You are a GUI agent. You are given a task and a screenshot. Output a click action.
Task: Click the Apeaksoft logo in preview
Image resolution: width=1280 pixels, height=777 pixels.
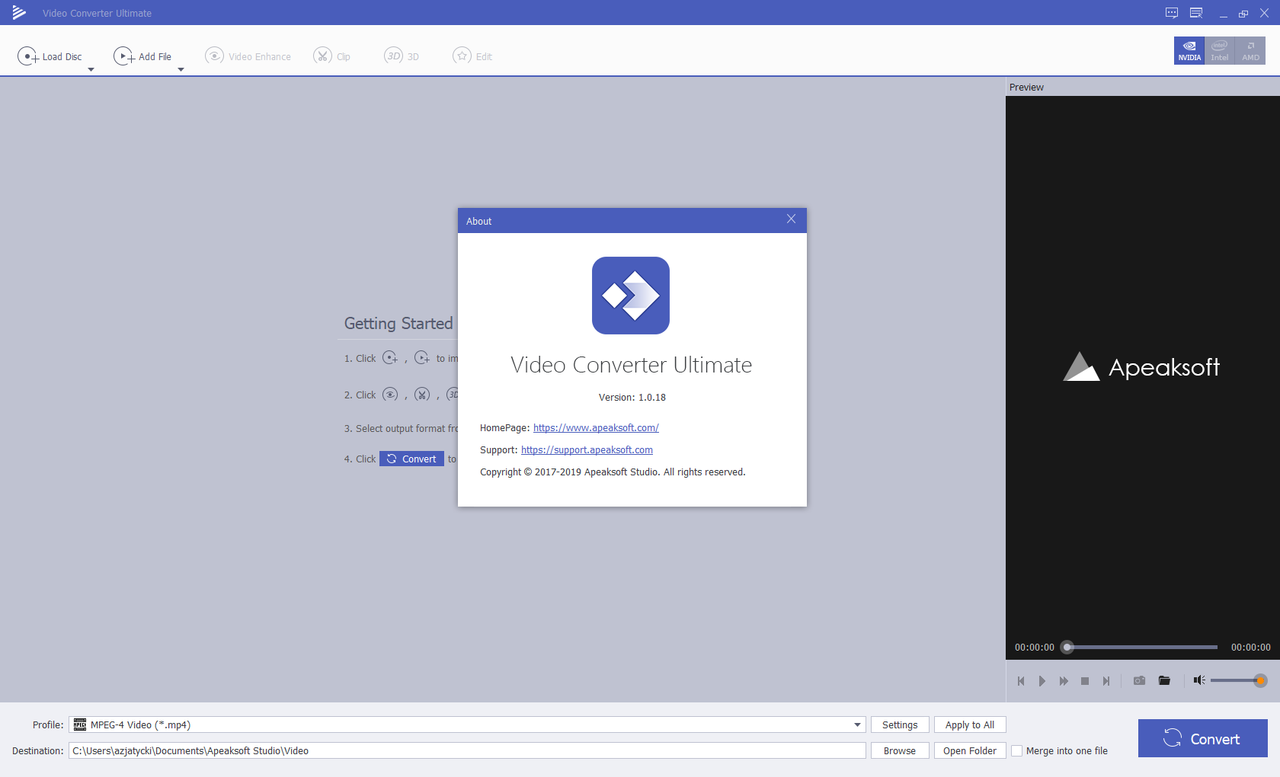click(x=1141, y=367)
